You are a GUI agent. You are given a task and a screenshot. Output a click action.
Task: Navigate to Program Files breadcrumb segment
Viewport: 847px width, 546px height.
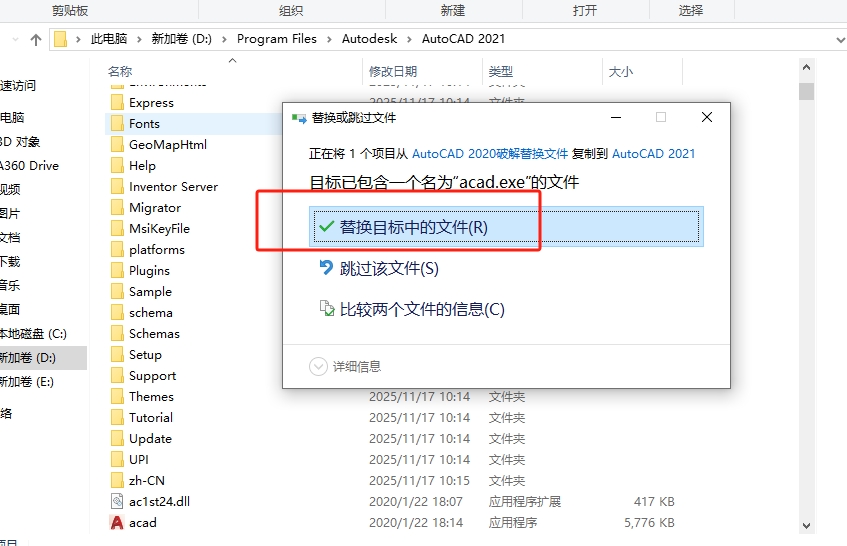click(277, 39)
